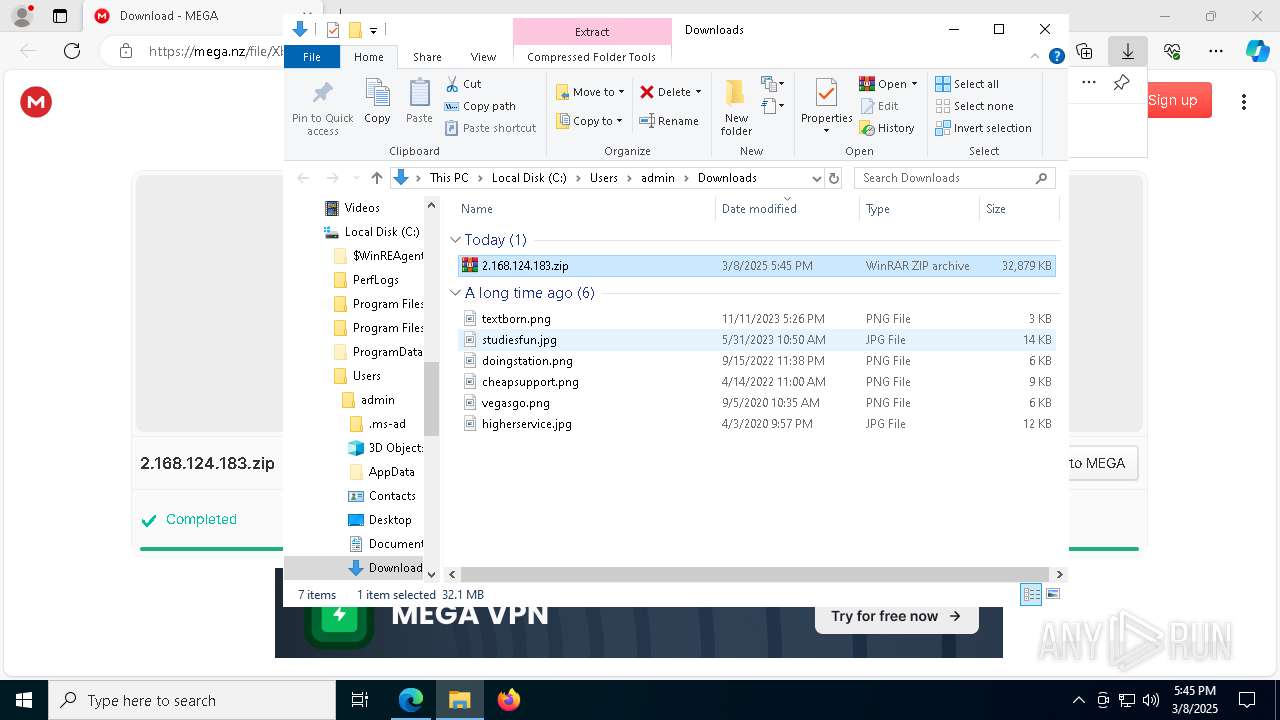The width and height of the screenshot is (1280, 720).
Task: Click Select all
Action: (967, 84)
